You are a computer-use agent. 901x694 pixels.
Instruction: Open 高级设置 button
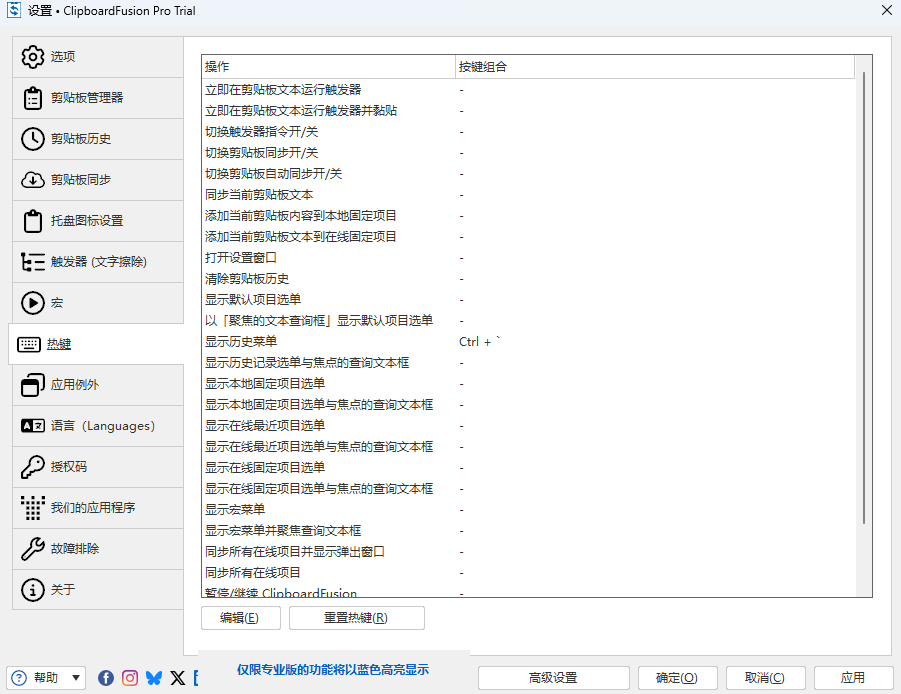pyautogui.click(x=553, y=678)
